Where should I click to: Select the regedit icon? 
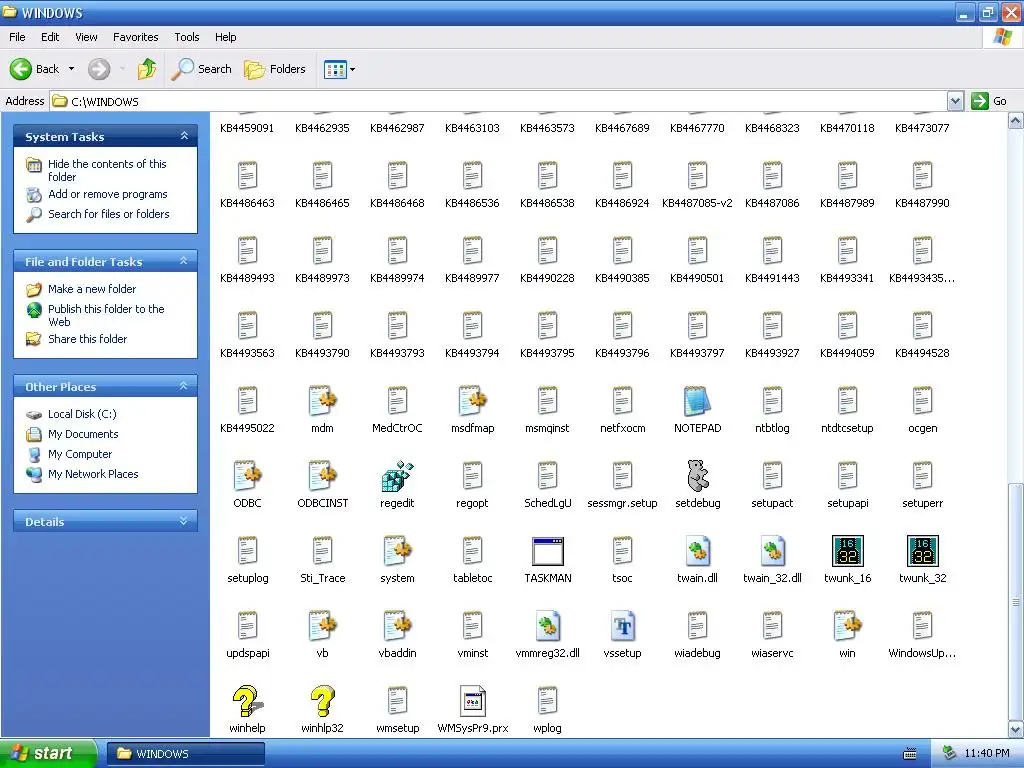point(397,475)
